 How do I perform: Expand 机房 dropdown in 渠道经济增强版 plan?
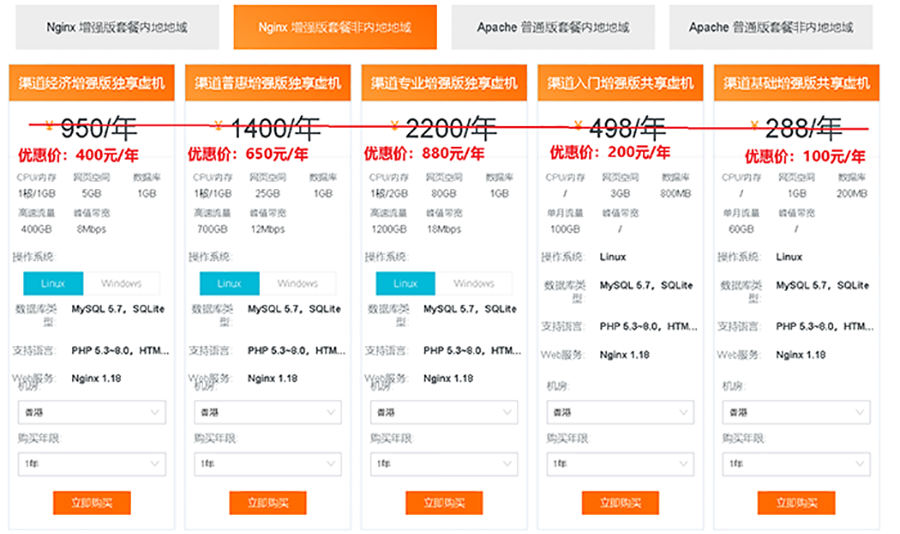tap(91, 412)
